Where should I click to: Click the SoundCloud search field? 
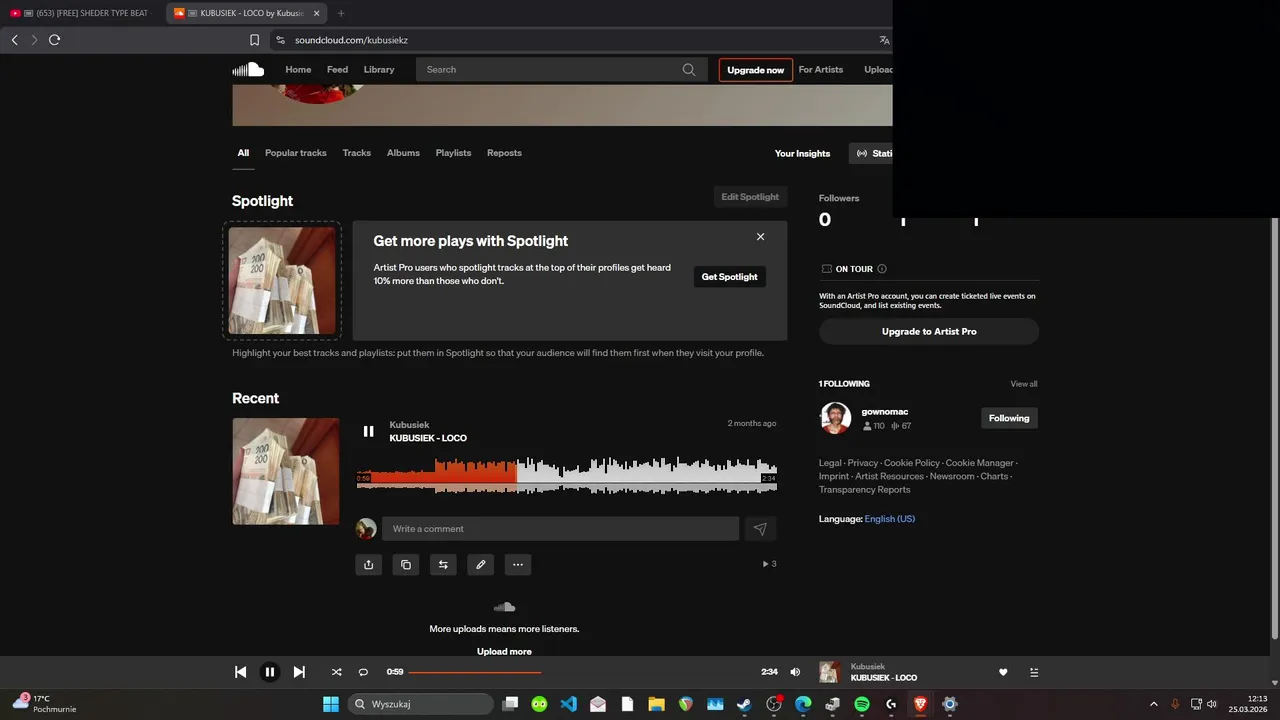pos(561,70)
